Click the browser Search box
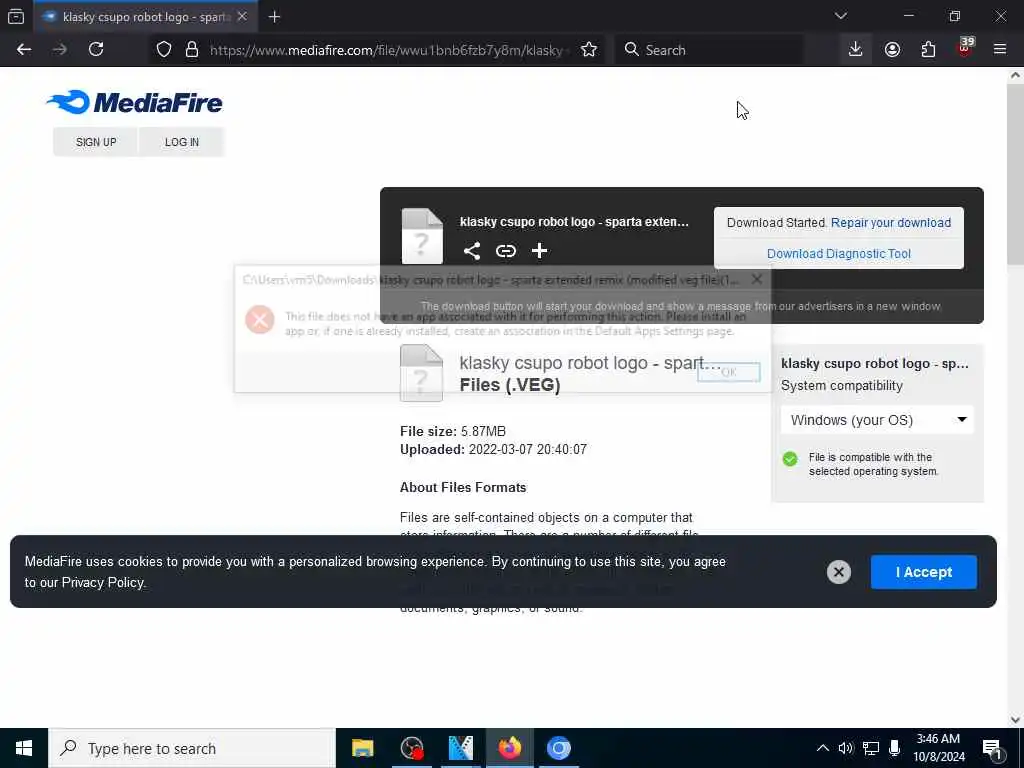1024x768 pixels. coord(710,50)
